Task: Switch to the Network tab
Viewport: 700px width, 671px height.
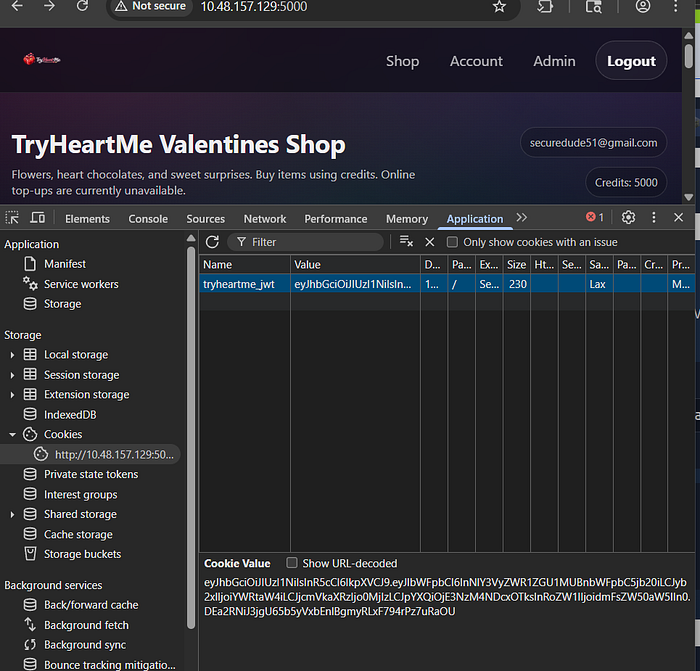Action: pos(265,219)
